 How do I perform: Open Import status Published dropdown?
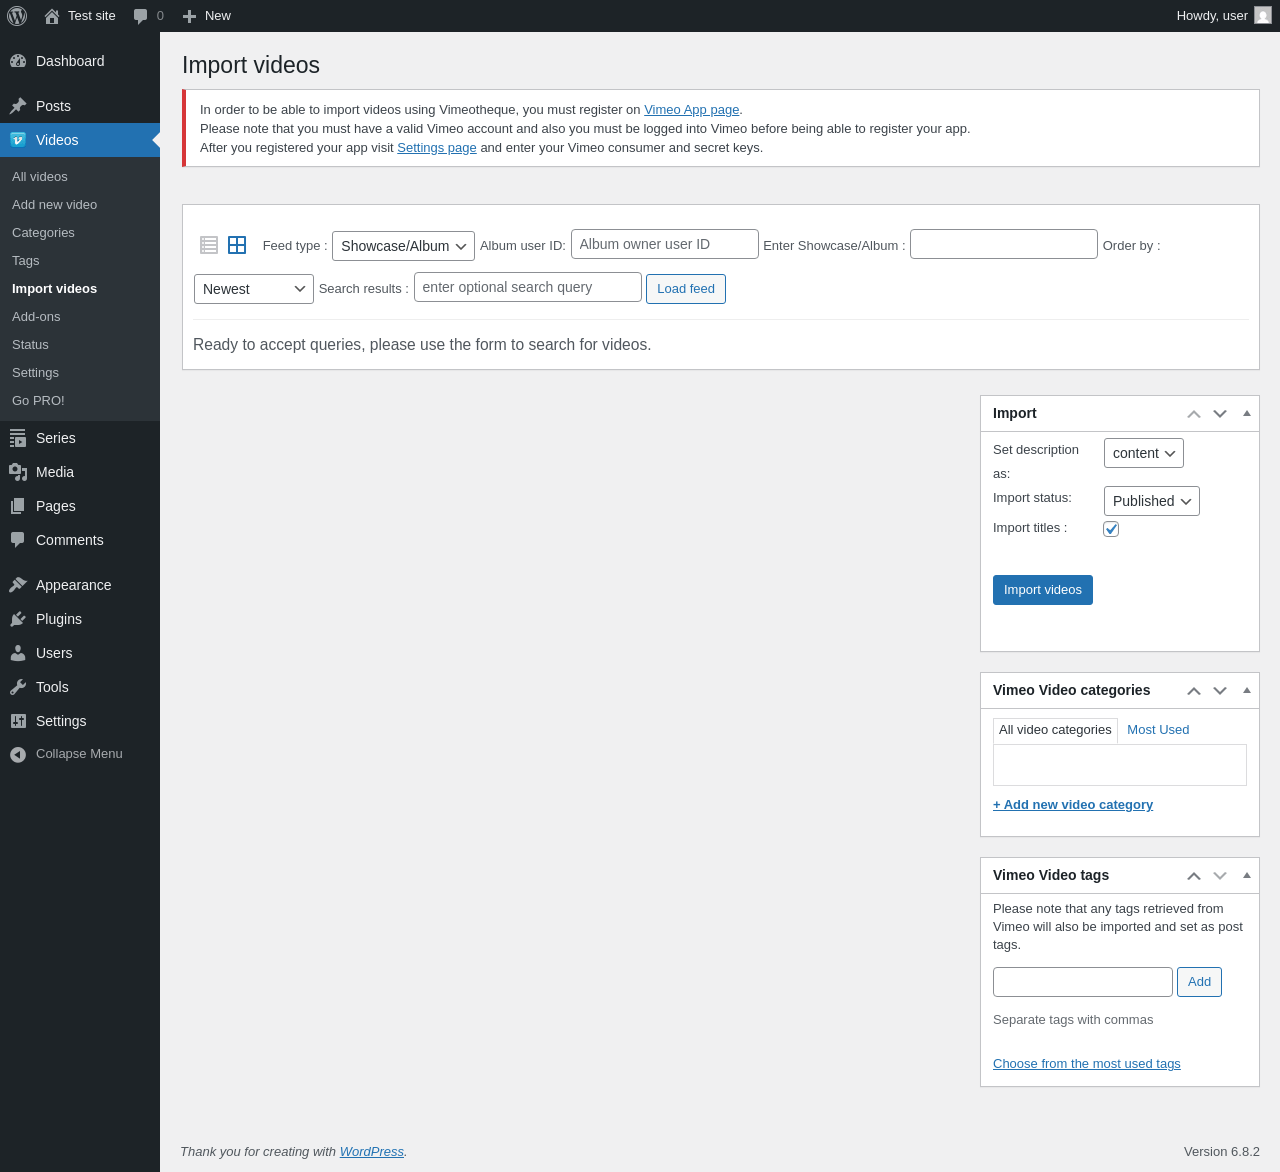pyautogui.click(x=1152, y=501)
